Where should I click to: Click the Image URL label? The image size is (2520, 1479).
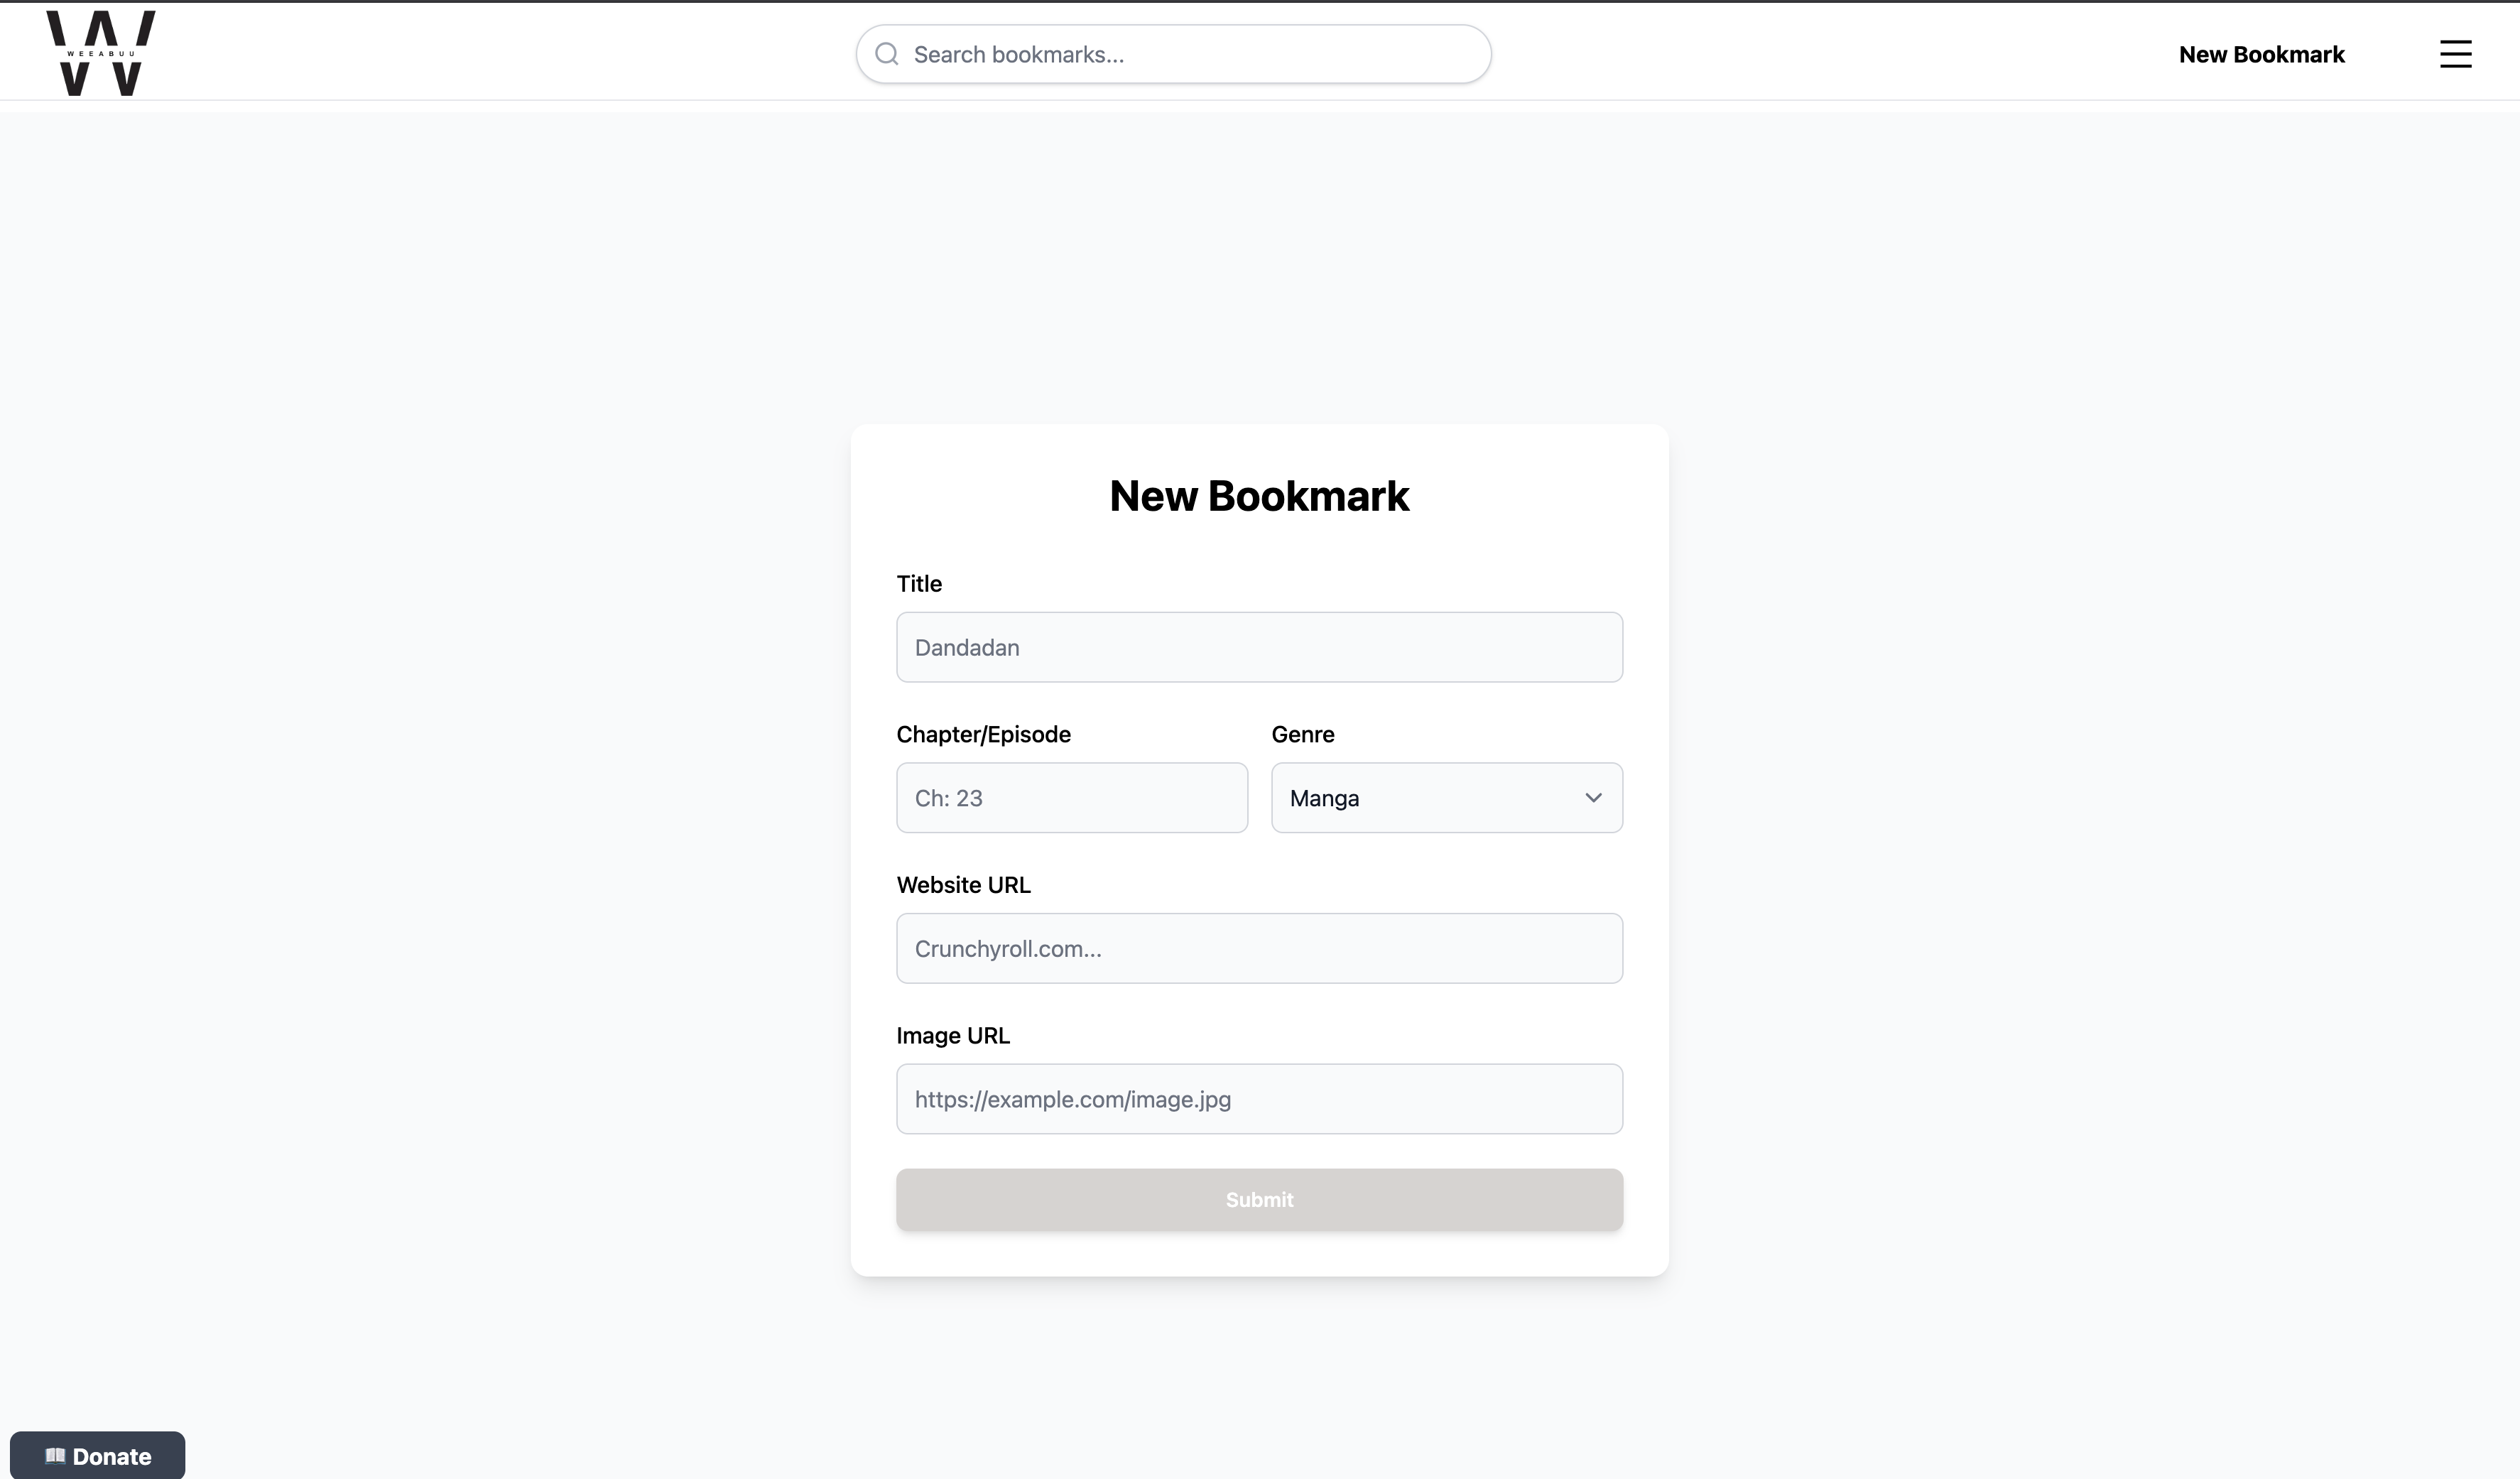pos(953,1036)
